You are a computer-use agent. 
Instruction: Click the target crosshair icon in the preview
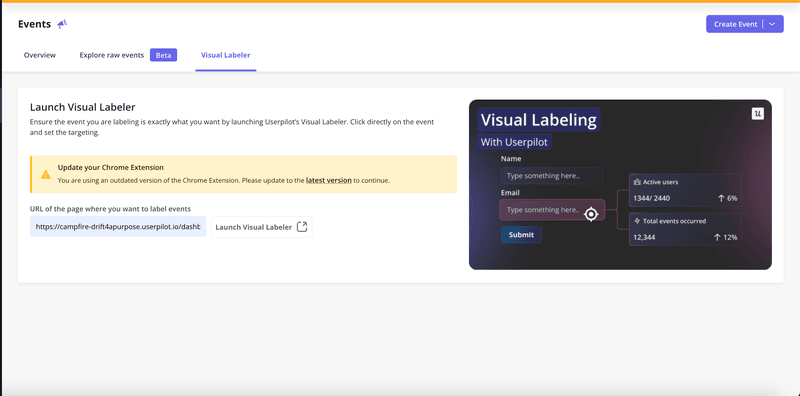pyautogui.click(x=591, y=214)
